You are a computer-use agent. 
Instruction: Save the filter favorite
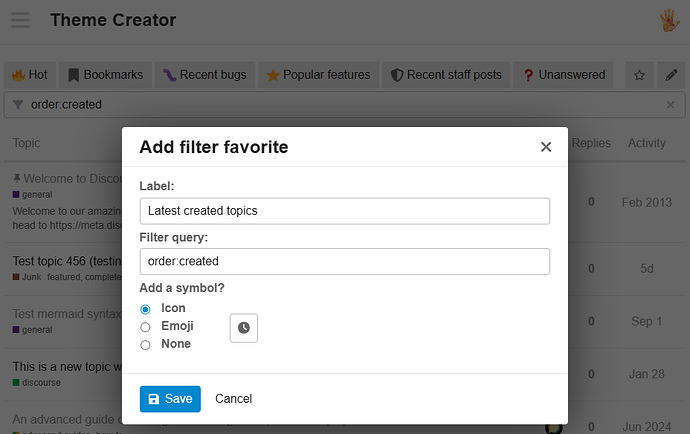tap(170, 399)
